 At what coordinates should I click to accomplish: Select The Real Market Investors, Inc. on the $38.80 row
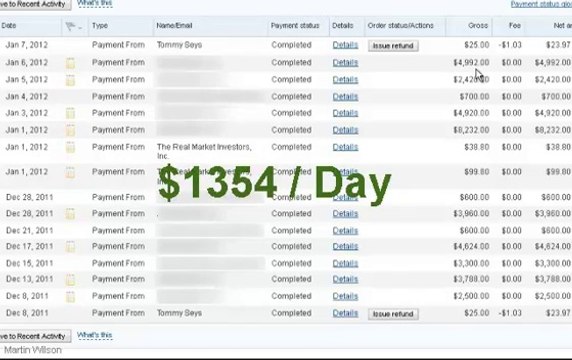point(204,151)
